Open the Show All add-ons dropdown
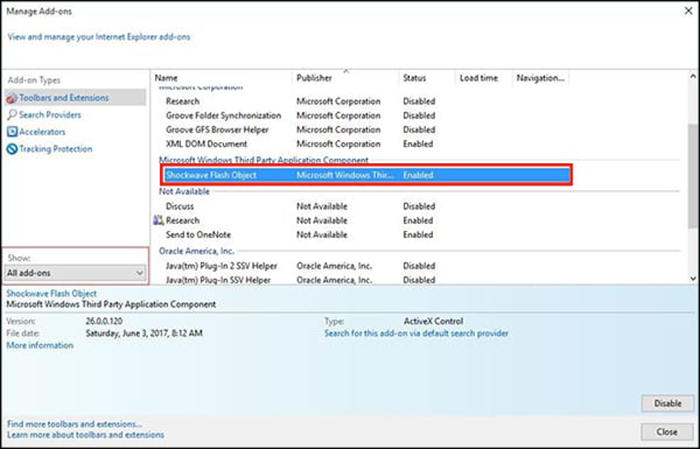The height and width of the screenshot is (449, 700). tap(75, 273)
